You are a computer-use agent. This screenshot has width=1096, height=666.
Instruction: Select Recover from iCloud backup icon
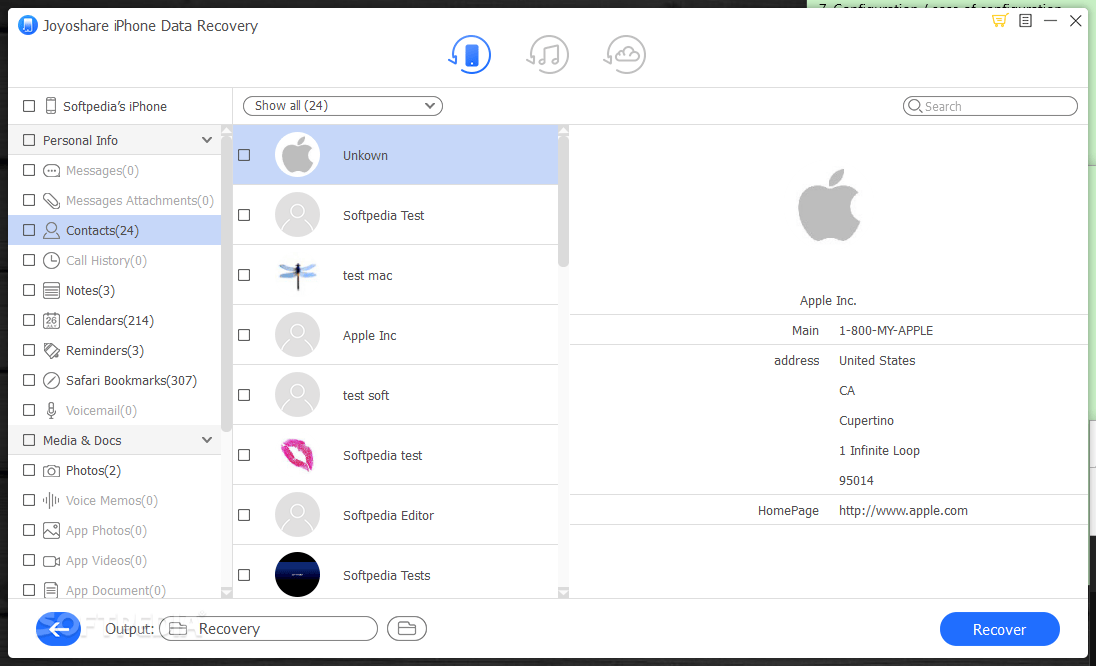pos(624,55)
